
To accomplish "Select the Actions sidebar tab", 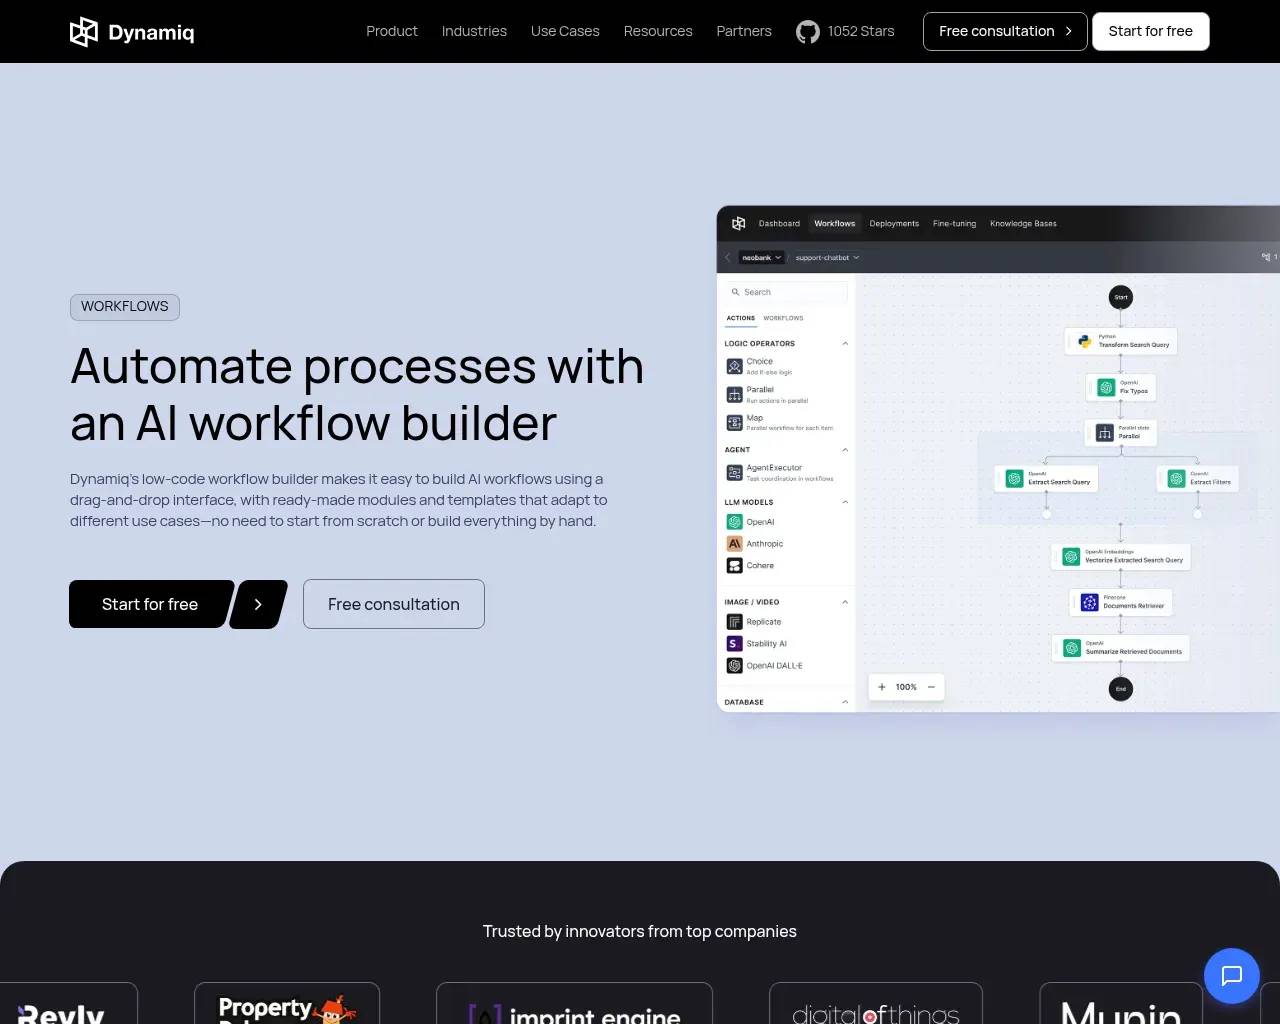I will (741, 318).
